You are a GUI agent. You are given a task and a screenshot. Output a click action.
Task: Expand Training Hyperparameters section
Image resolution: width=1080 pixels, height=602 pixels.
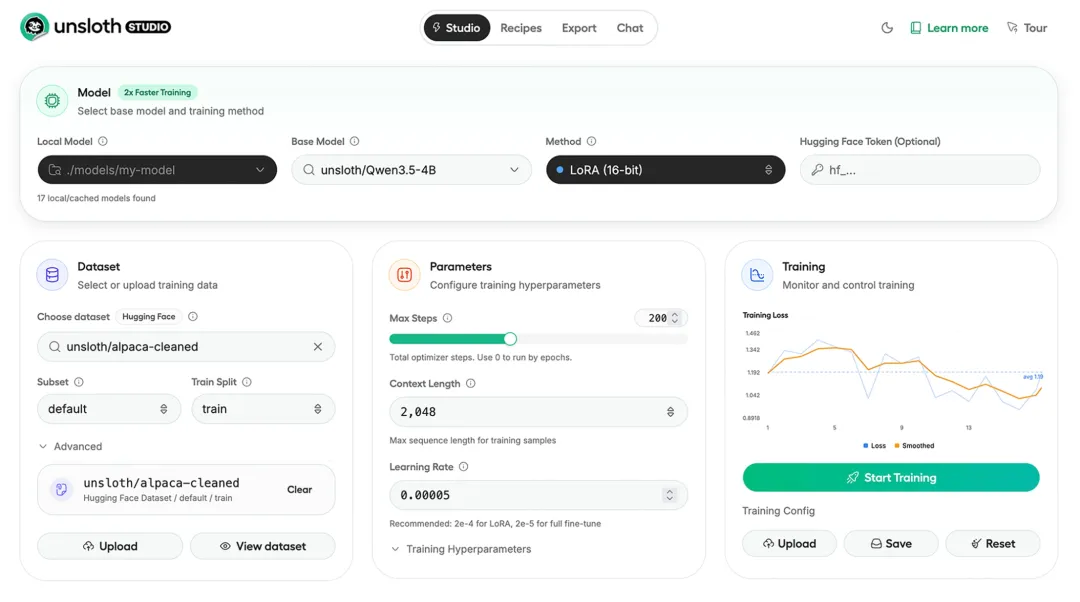pyautogui.click(x=461, y=549)
